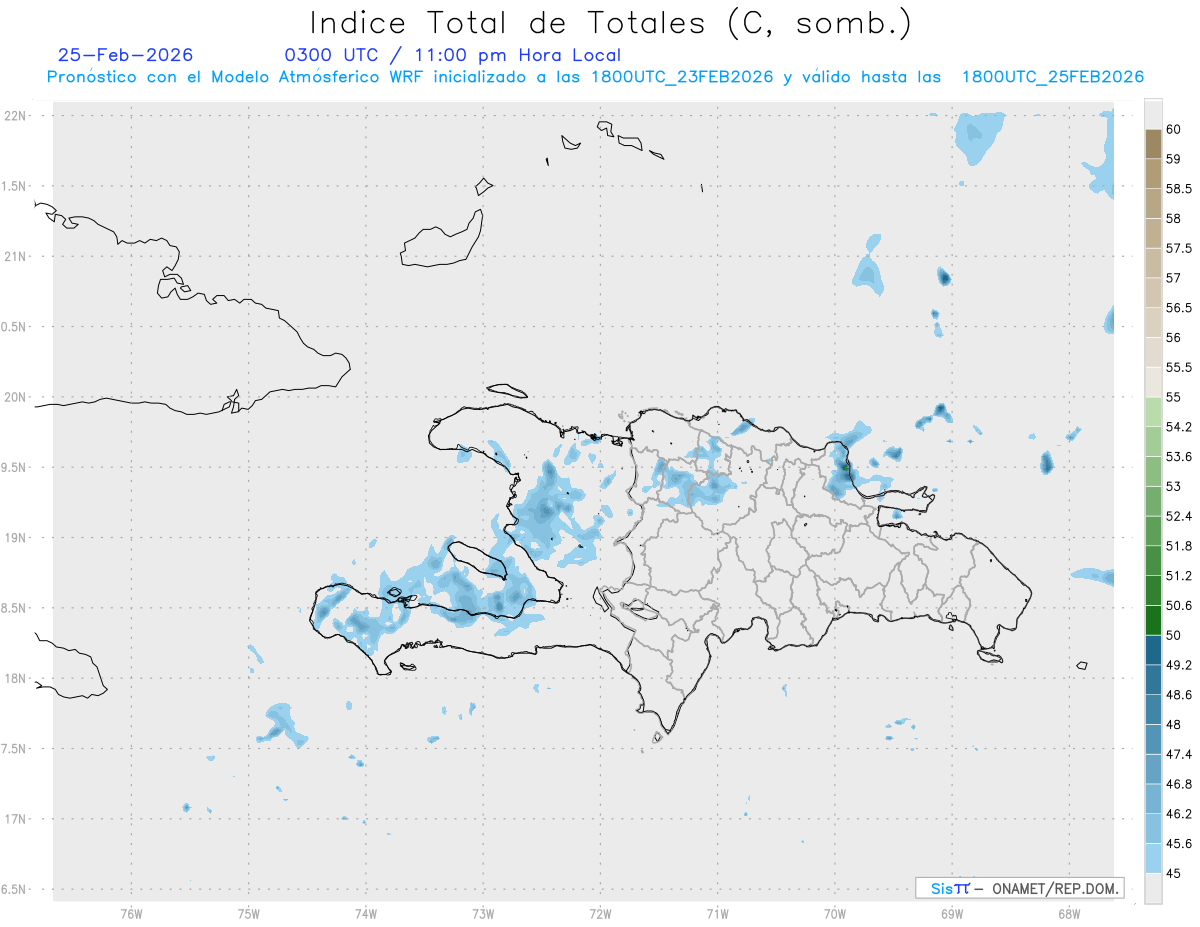
Task: Click the legend value '58.5'
Action: click(1179, 188)
